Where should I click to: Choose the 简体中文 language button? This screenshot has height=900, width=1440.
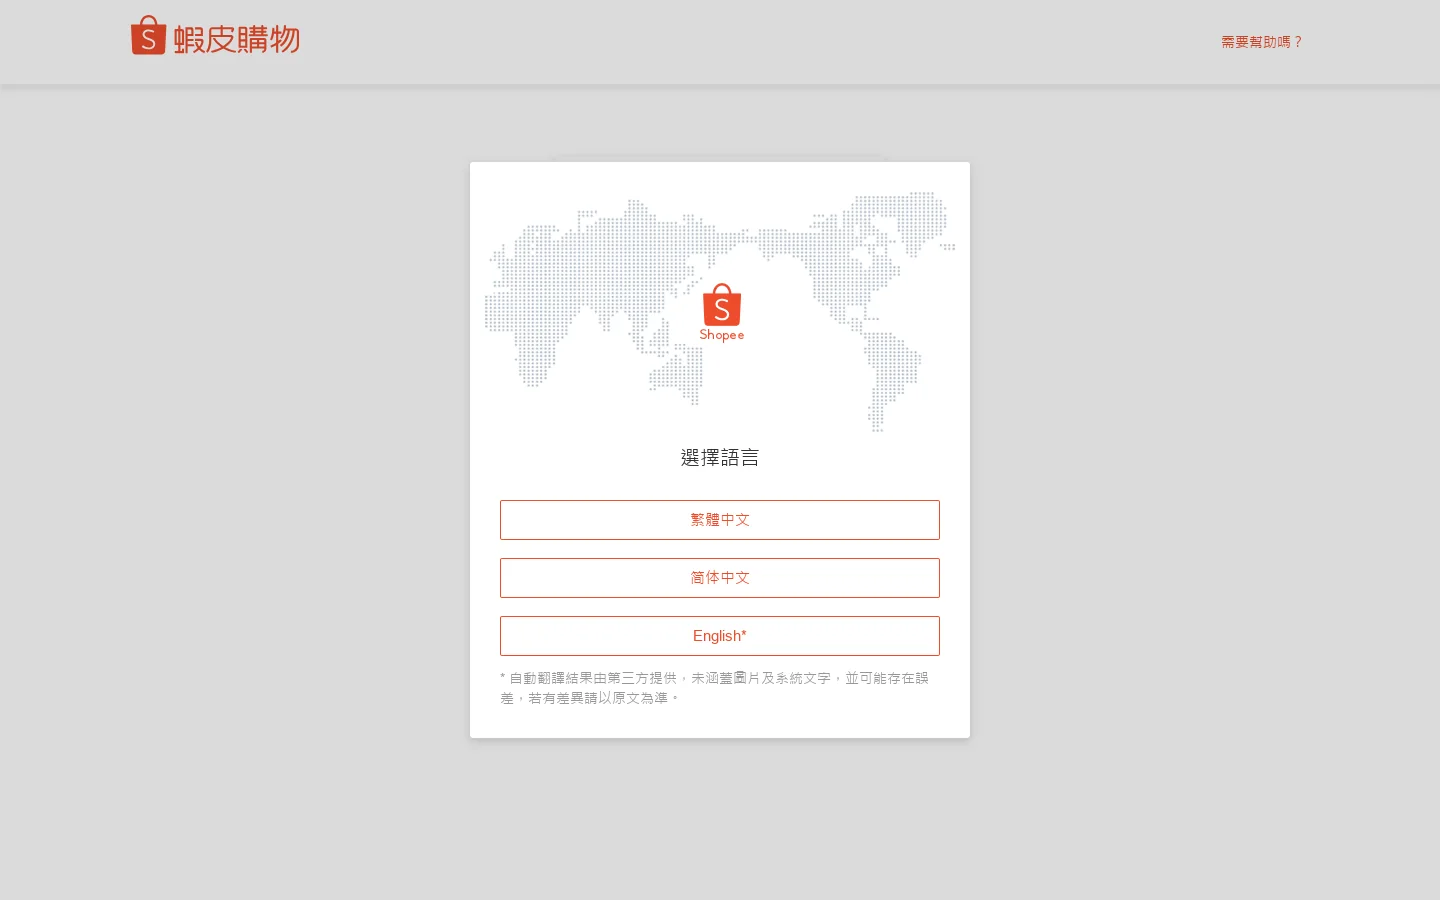pyautogui.click(x=720, y=578)
